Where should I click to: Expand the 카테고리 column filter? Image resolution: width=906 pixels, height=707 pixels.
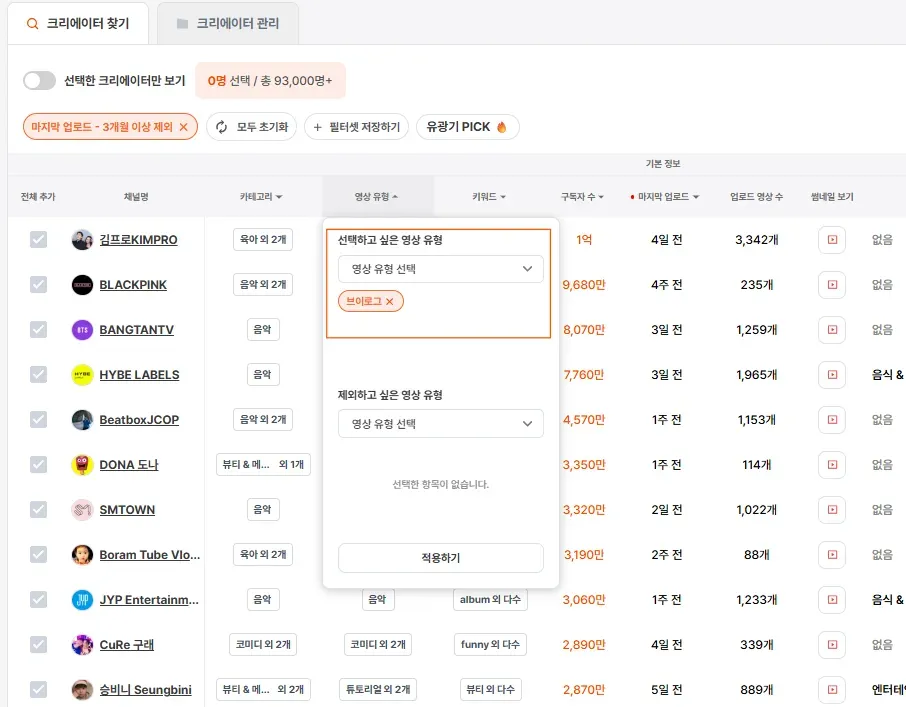261,197
